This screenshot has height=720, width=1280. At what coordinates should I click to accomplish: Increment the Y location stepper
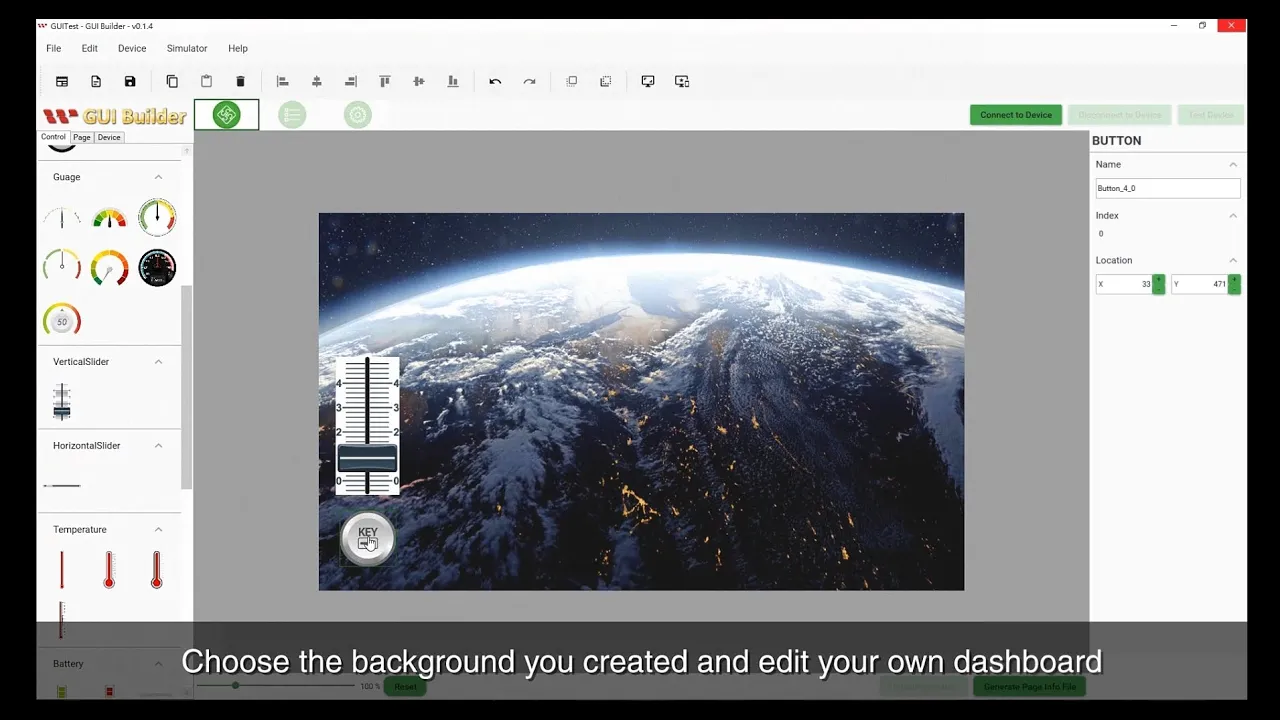click(1235, 280)
